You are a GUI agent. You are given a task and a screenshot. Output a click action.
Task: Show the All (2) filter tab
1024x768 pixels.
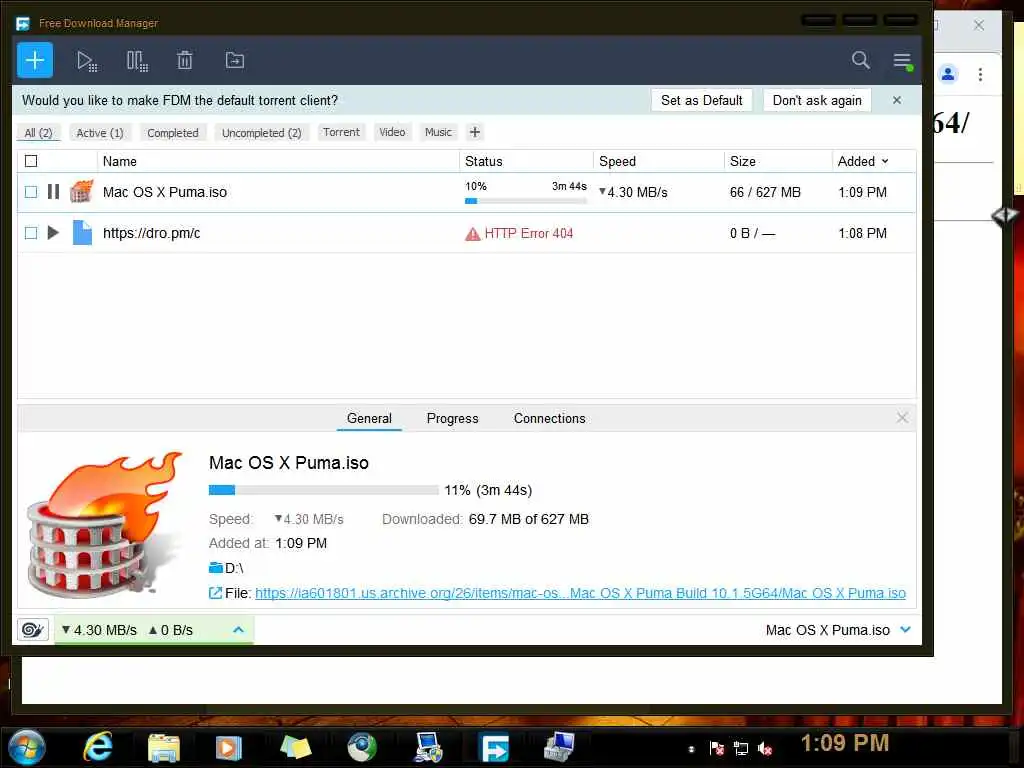coord(39,133)
